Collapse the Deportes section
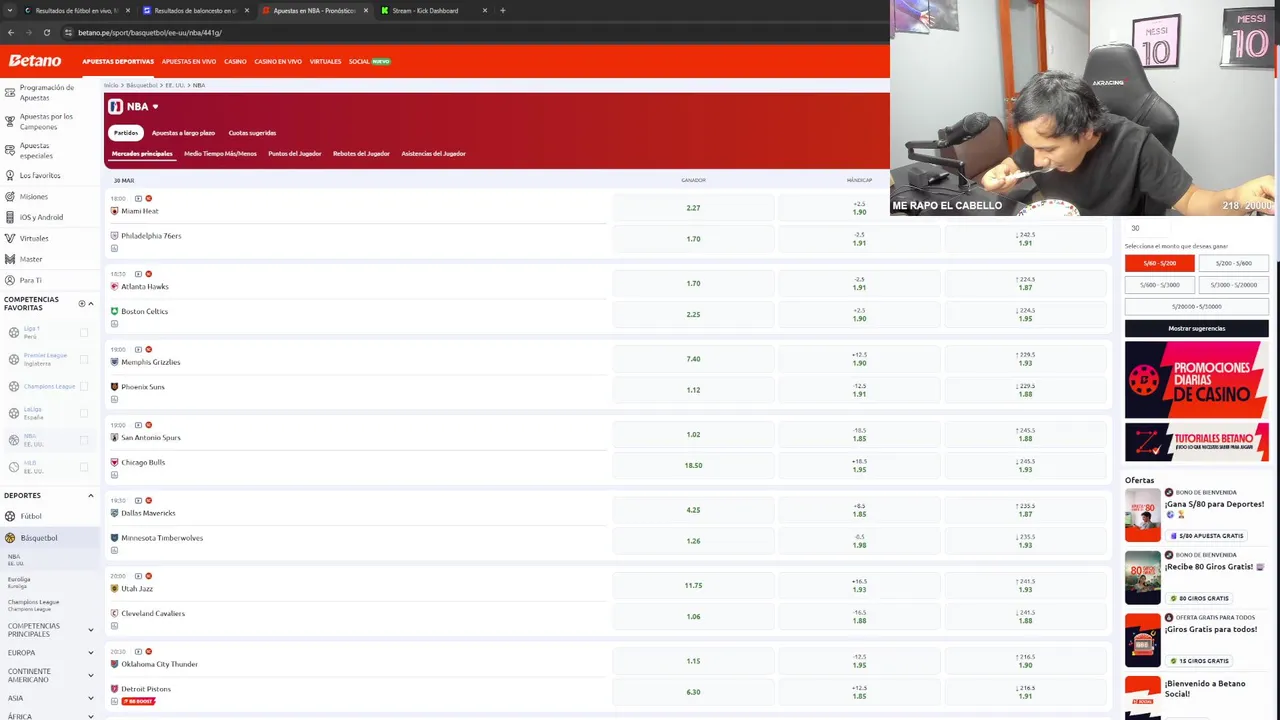Screen dimensions: 1280x720 click(x=91, y=495)
